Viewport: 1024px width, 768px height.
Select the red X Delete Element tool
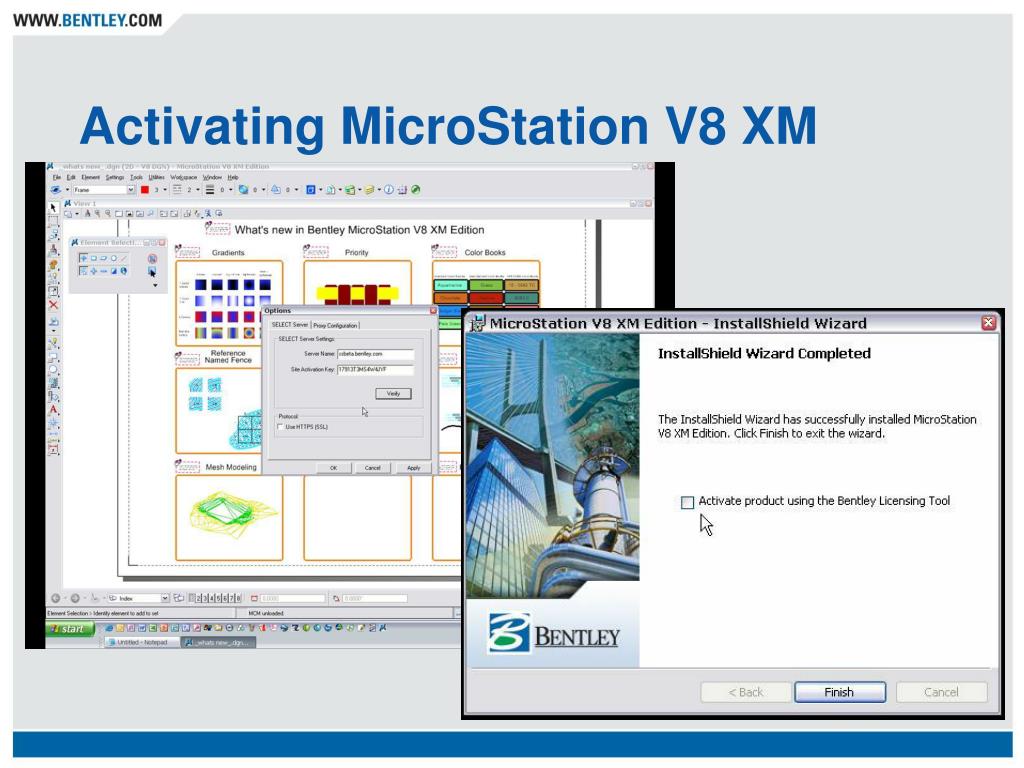pyautogui.click(x=53, y=304)
